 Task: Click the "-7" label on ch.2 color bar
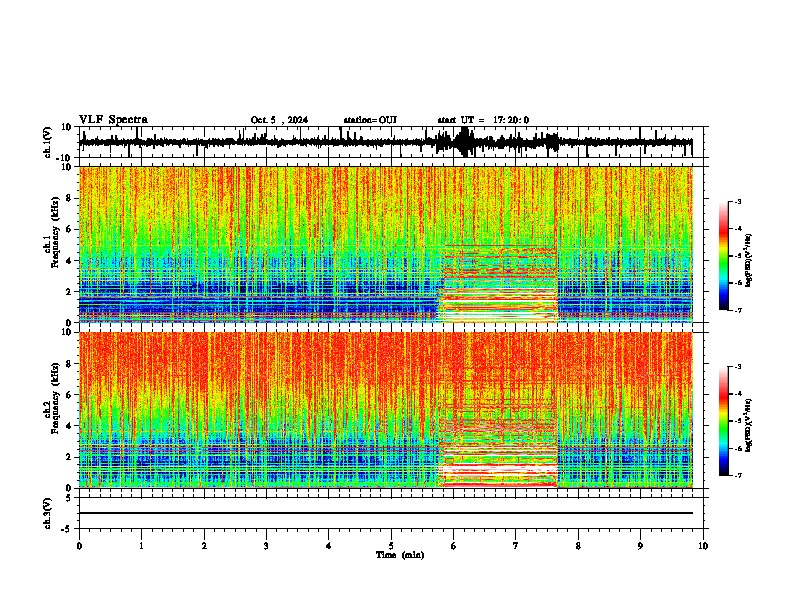pyautogui.click(x=737, y=475)
